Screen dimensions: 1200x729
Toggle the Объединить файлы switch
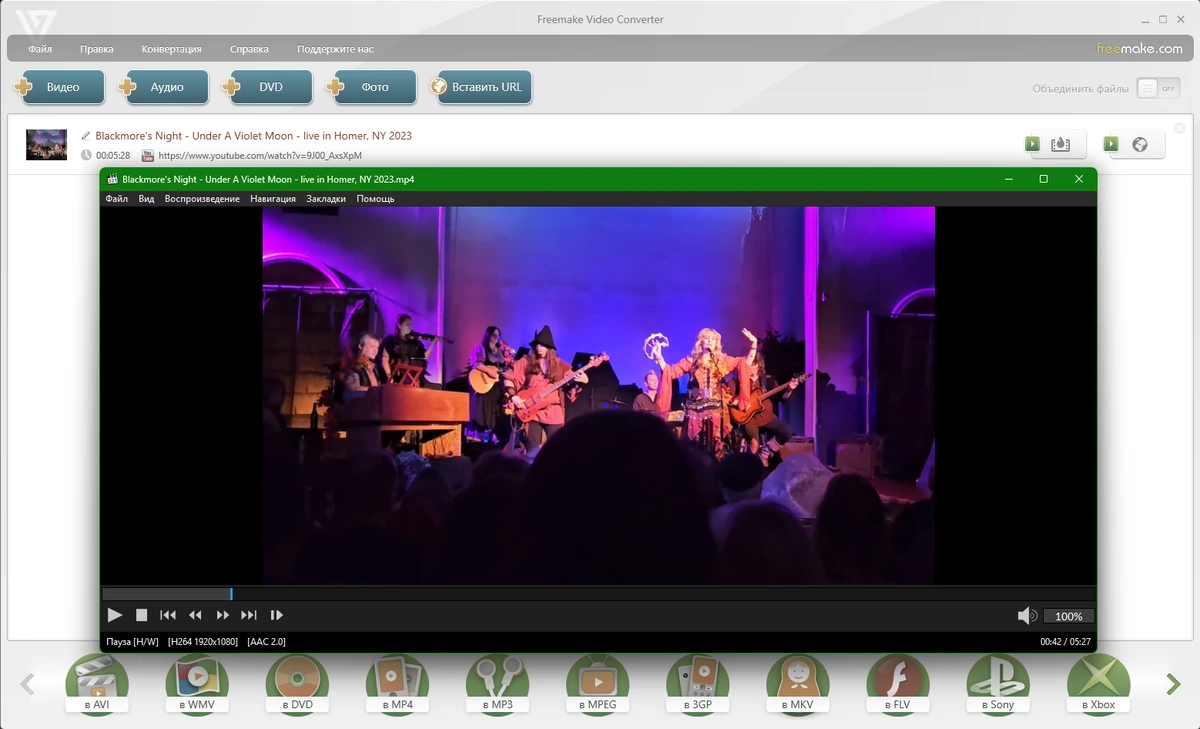[x=1158, y=88]
